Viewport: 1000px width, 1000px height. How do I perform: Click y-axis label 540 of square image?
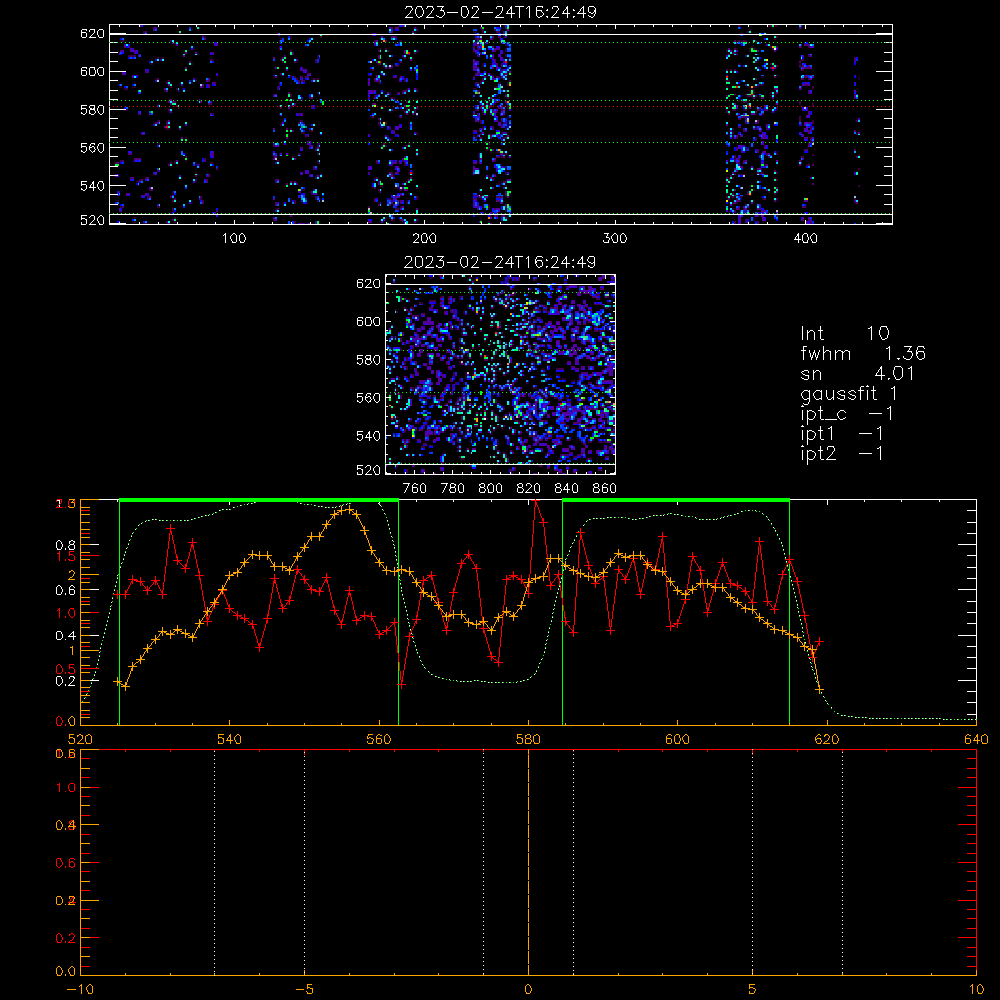click(368, 436)
